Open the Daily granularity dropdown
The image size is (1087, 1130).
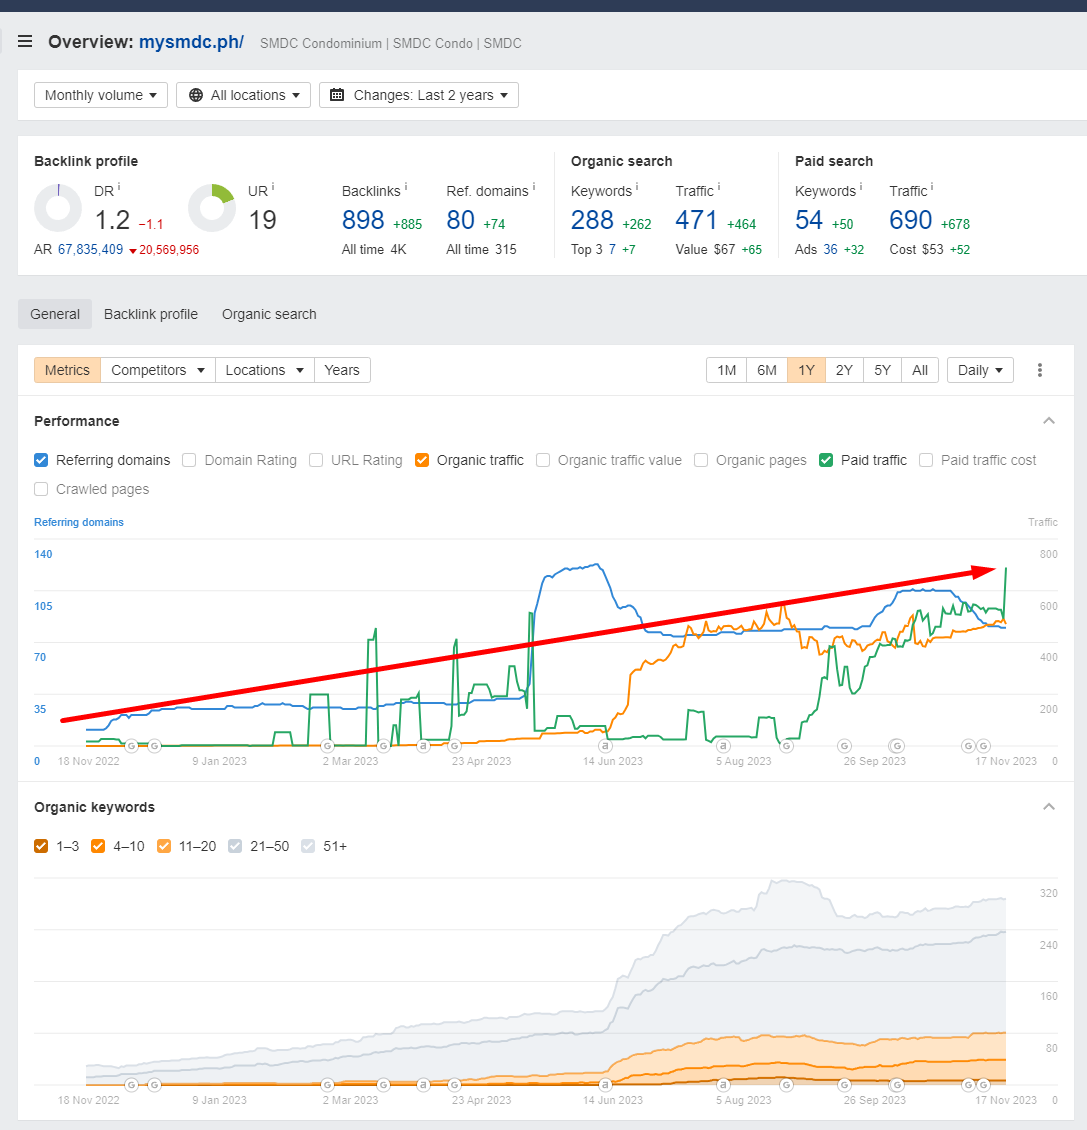tap(979, 369)
